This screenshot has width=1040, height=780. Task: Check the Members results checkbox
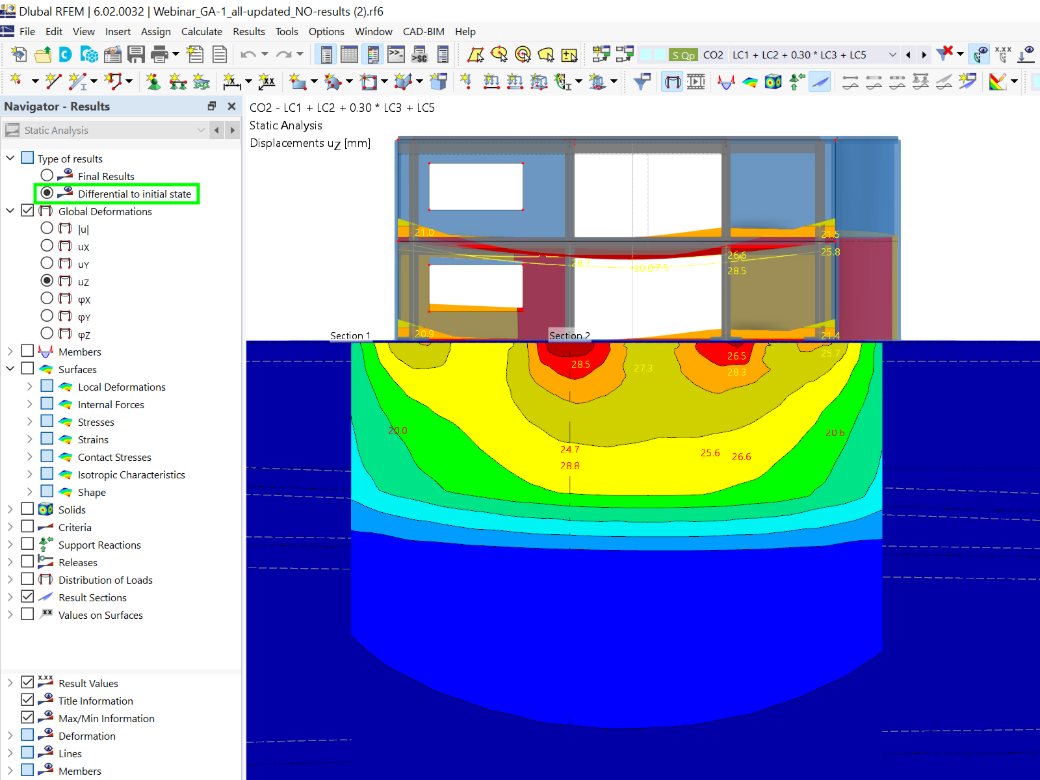pyautogui.click(x=27, y=351)
